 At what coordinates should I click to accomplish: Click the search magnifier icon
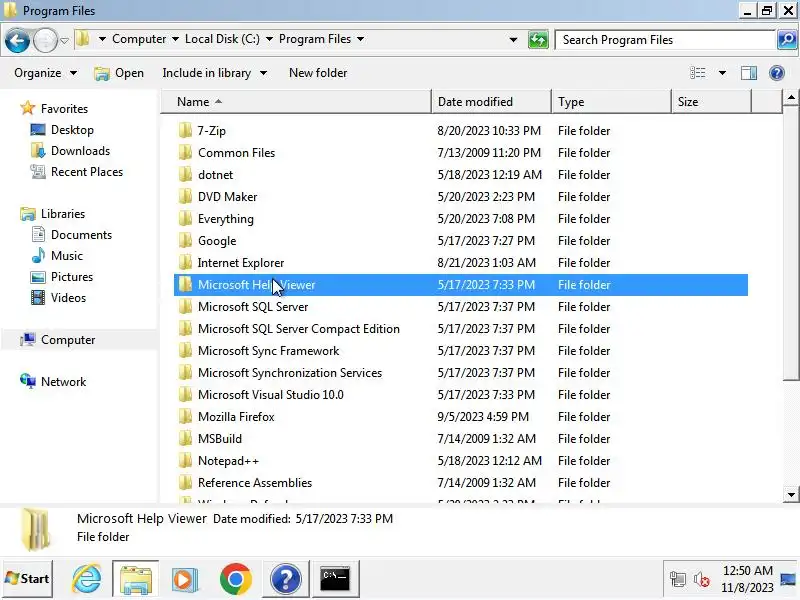pos(787,39)
